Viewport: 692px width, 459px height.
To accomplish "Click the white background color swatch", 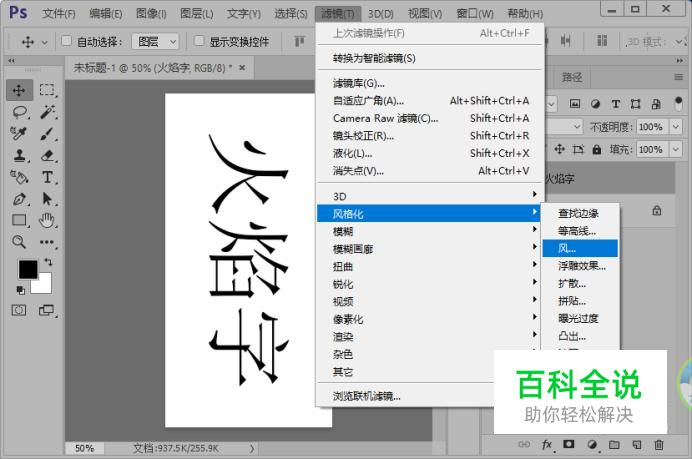I will tap(43, 286).
